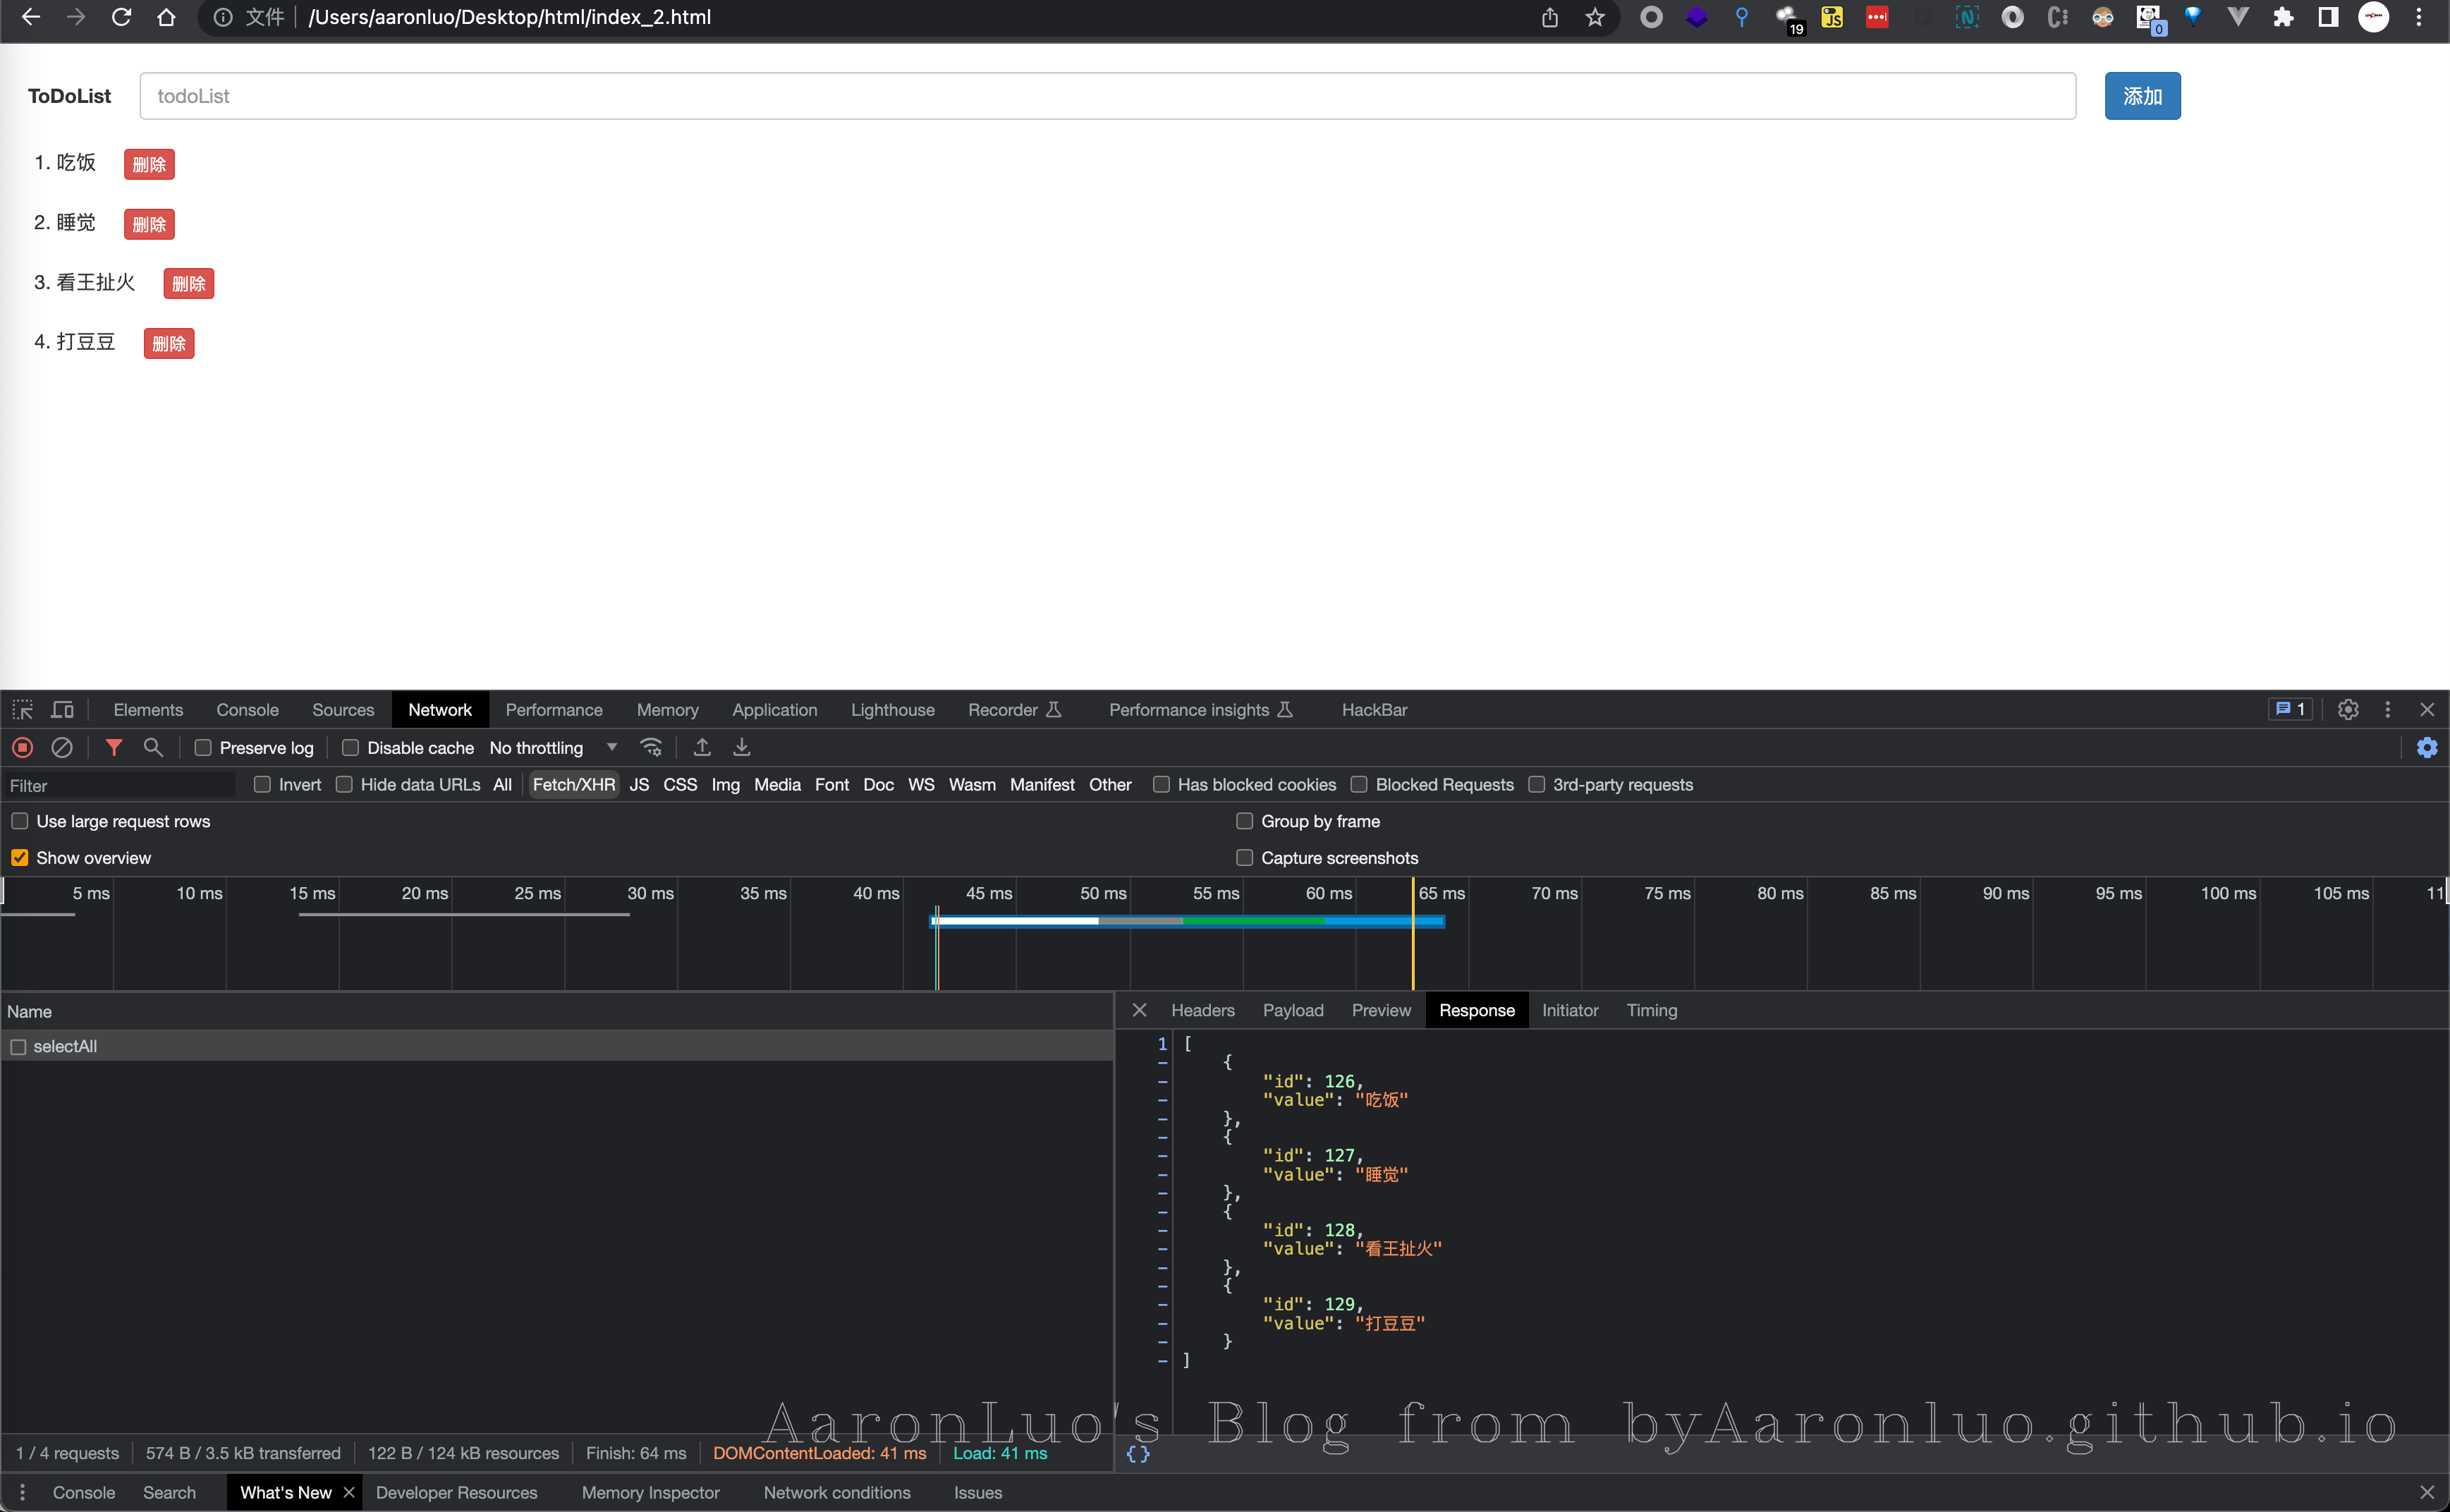Toggle the device toolbar icon
The width and height of the screenshot is (2450, 1512).
pos(62,710)
